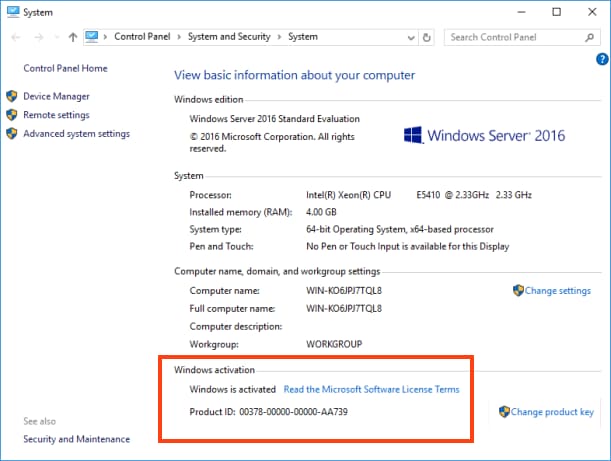Expand the chevron after Control Panel breadcrumb
Image resolution: width=611 pixels, height=461 pixels.
pos(180,37)
